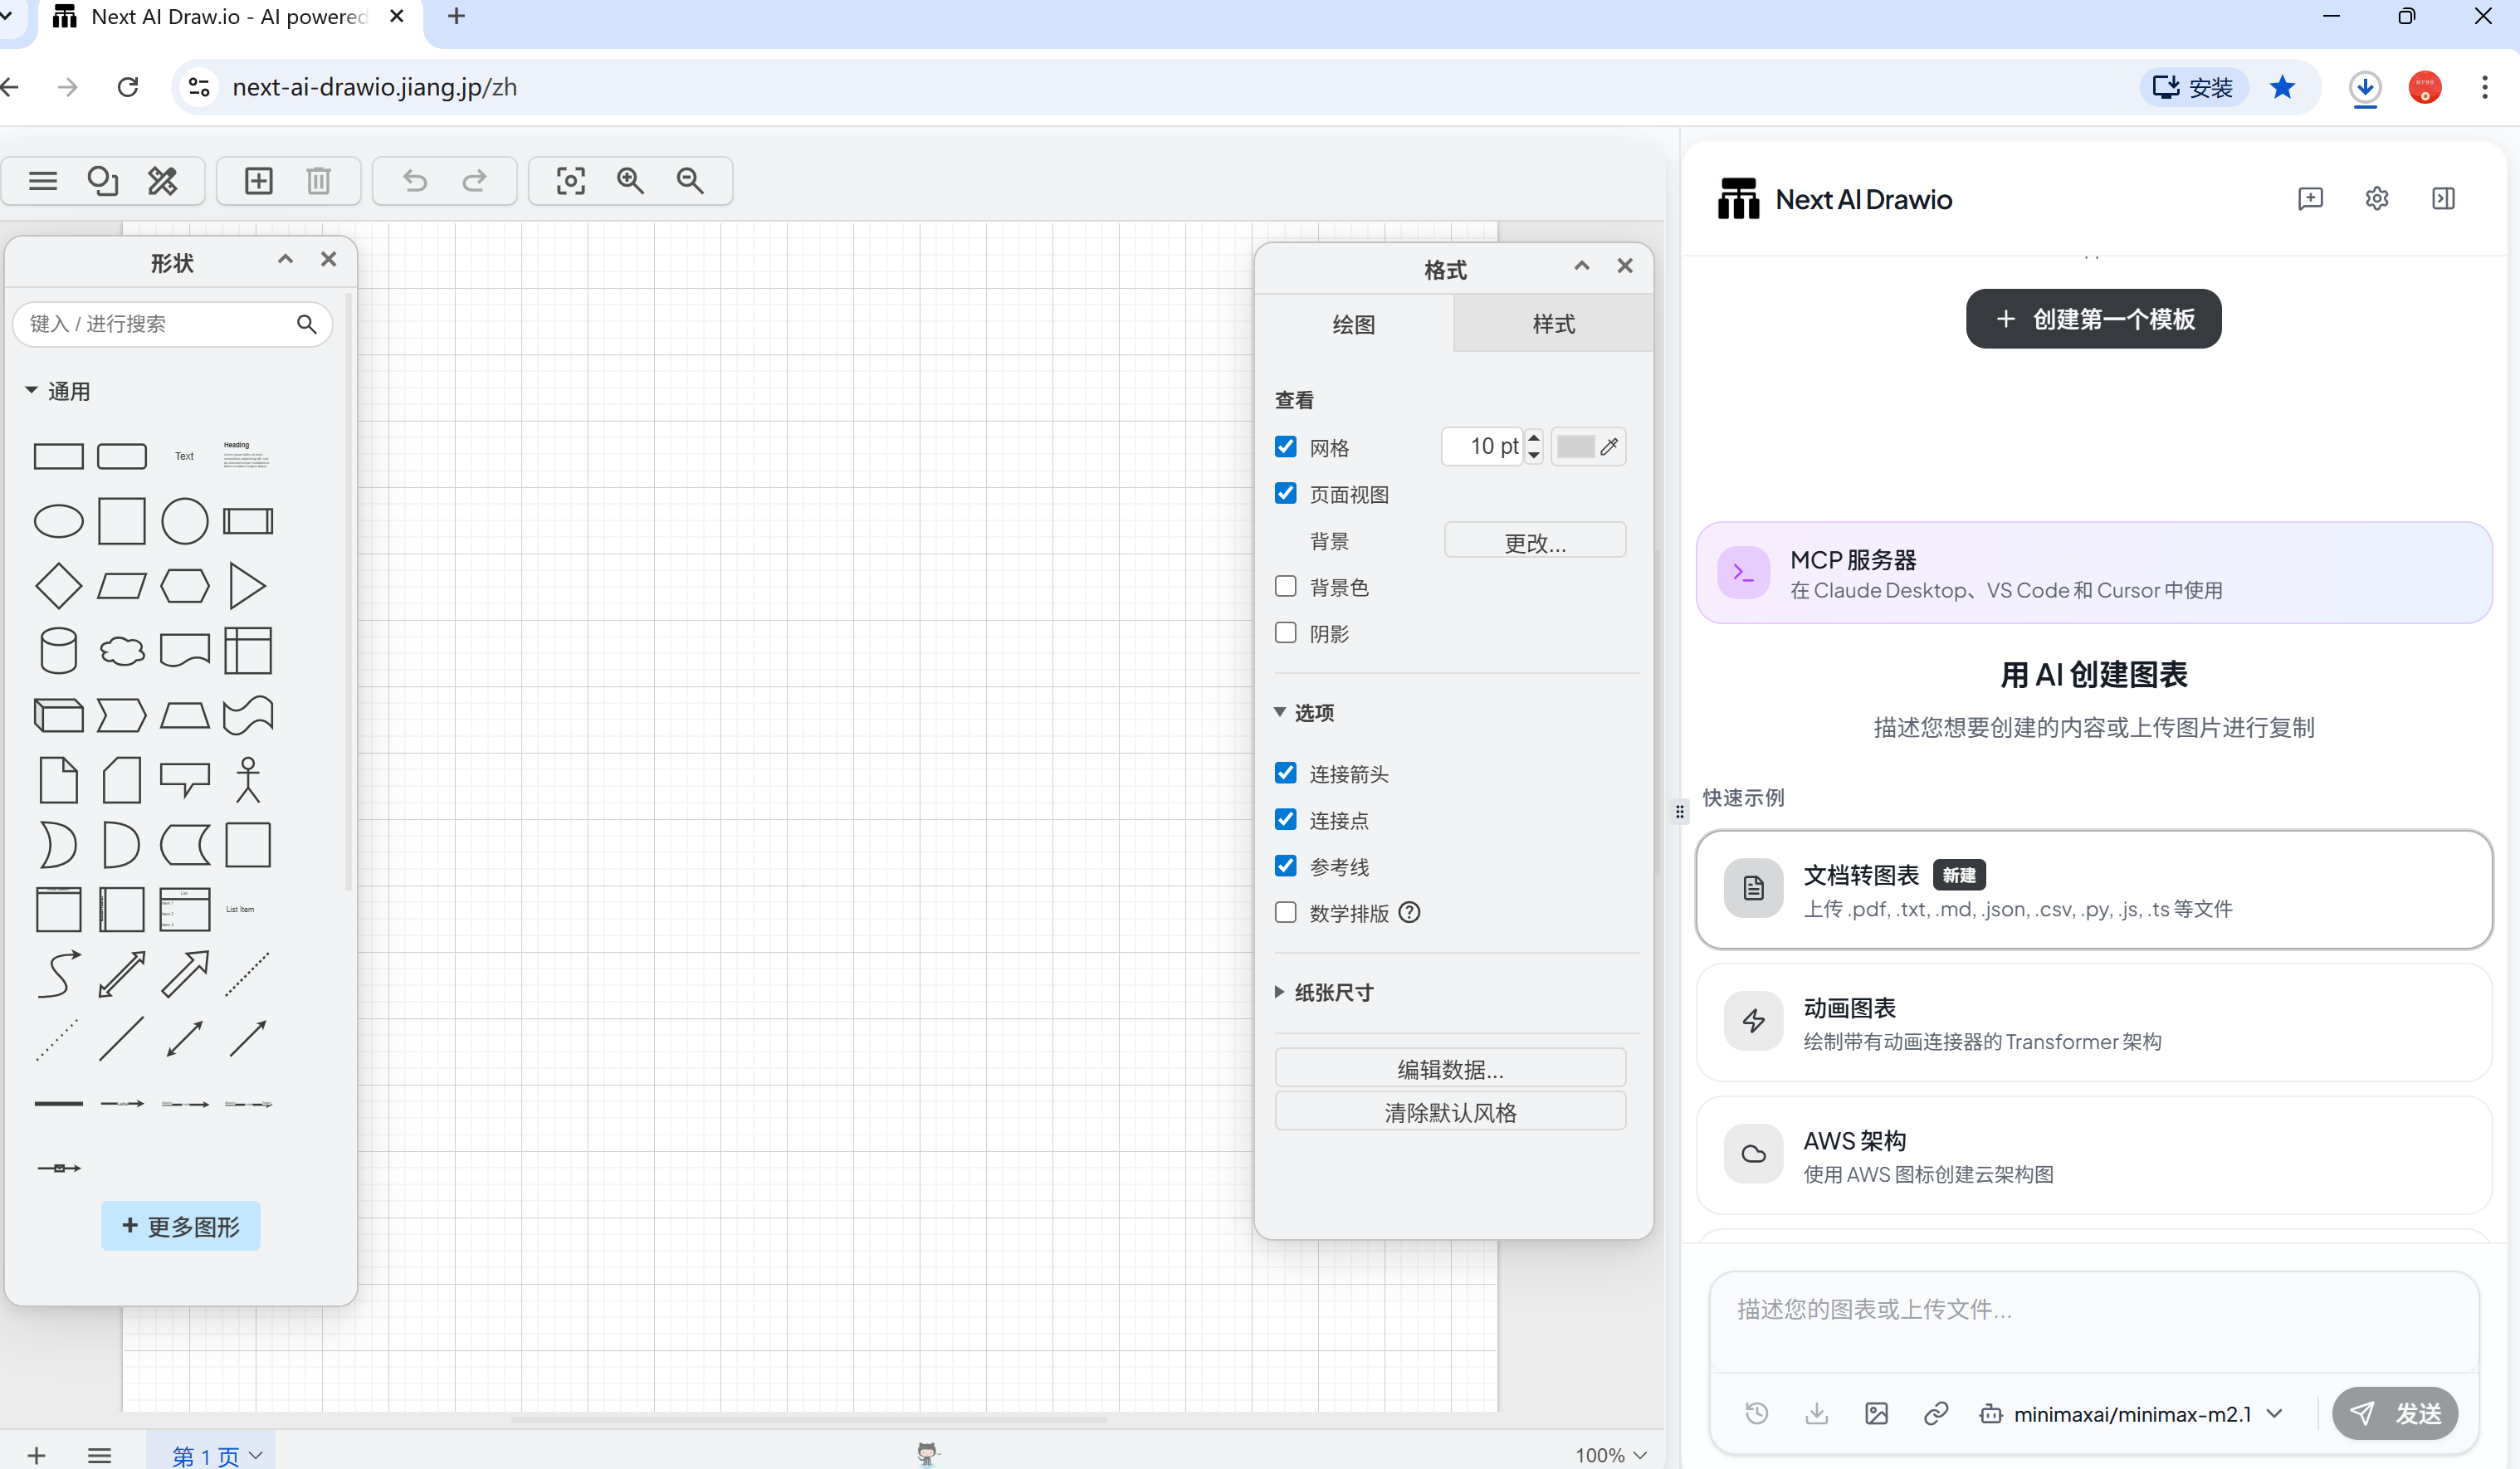Click the undo arrow icon
2520x1469 pixels.
pos(415,181)
